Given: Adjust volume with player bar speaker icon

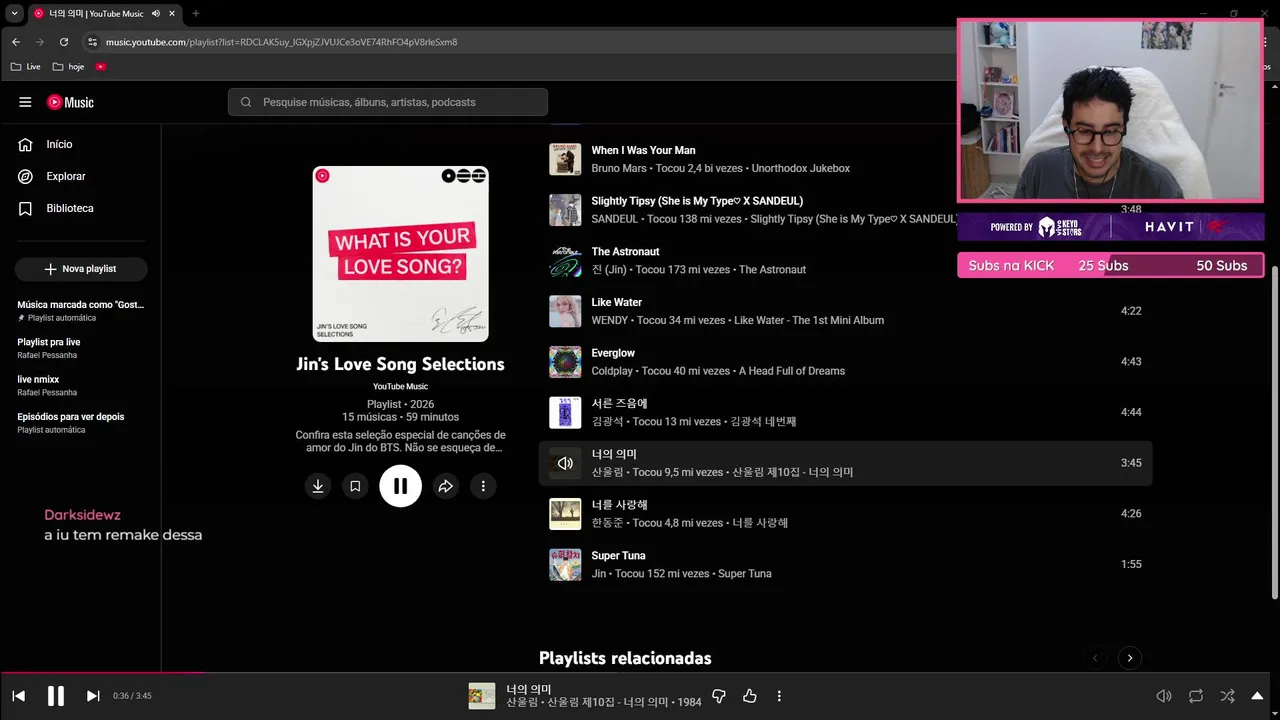Looking at the screenshot, I should (1164, 696).
